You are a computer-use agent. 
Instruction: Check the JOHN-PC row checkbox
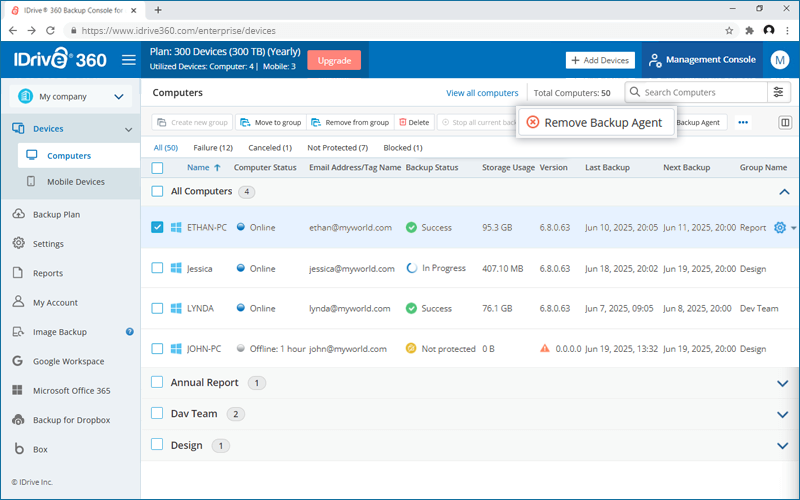pos(157,348)
